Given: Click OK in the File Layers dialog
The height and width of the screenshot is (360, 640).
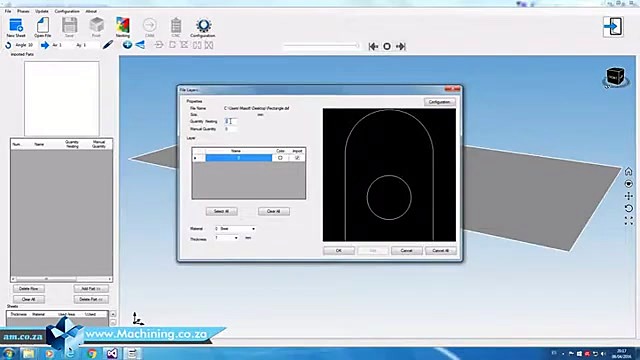Looking at the screenshot, I should pyautogui.click(x=339, y=251).
